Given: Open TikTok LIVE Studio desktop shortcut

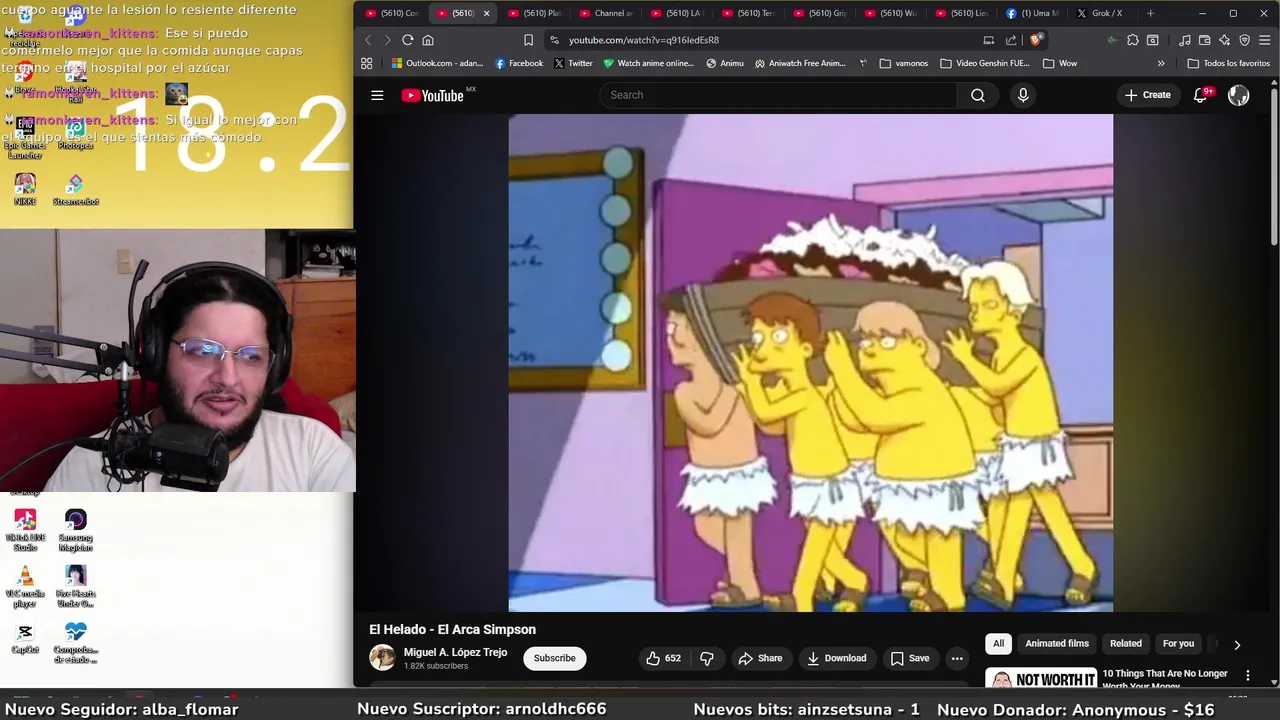Looking at the screenshot, I should [x=25, y=530].
